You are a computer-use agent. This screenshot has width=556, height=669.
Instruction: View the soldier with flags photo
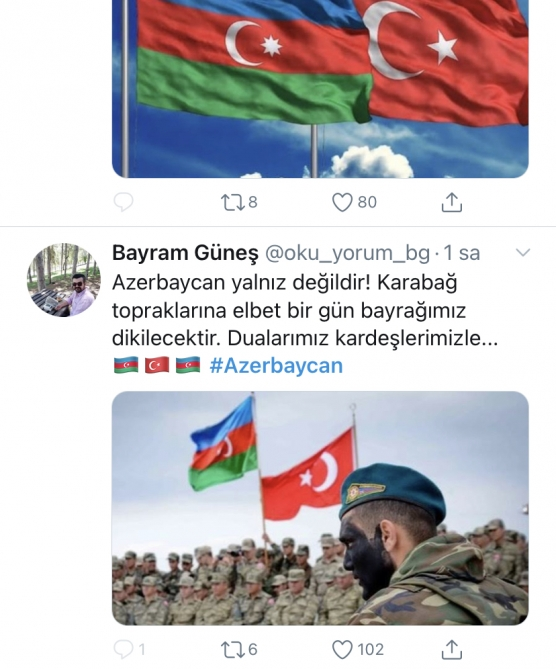tap(320, 508)
